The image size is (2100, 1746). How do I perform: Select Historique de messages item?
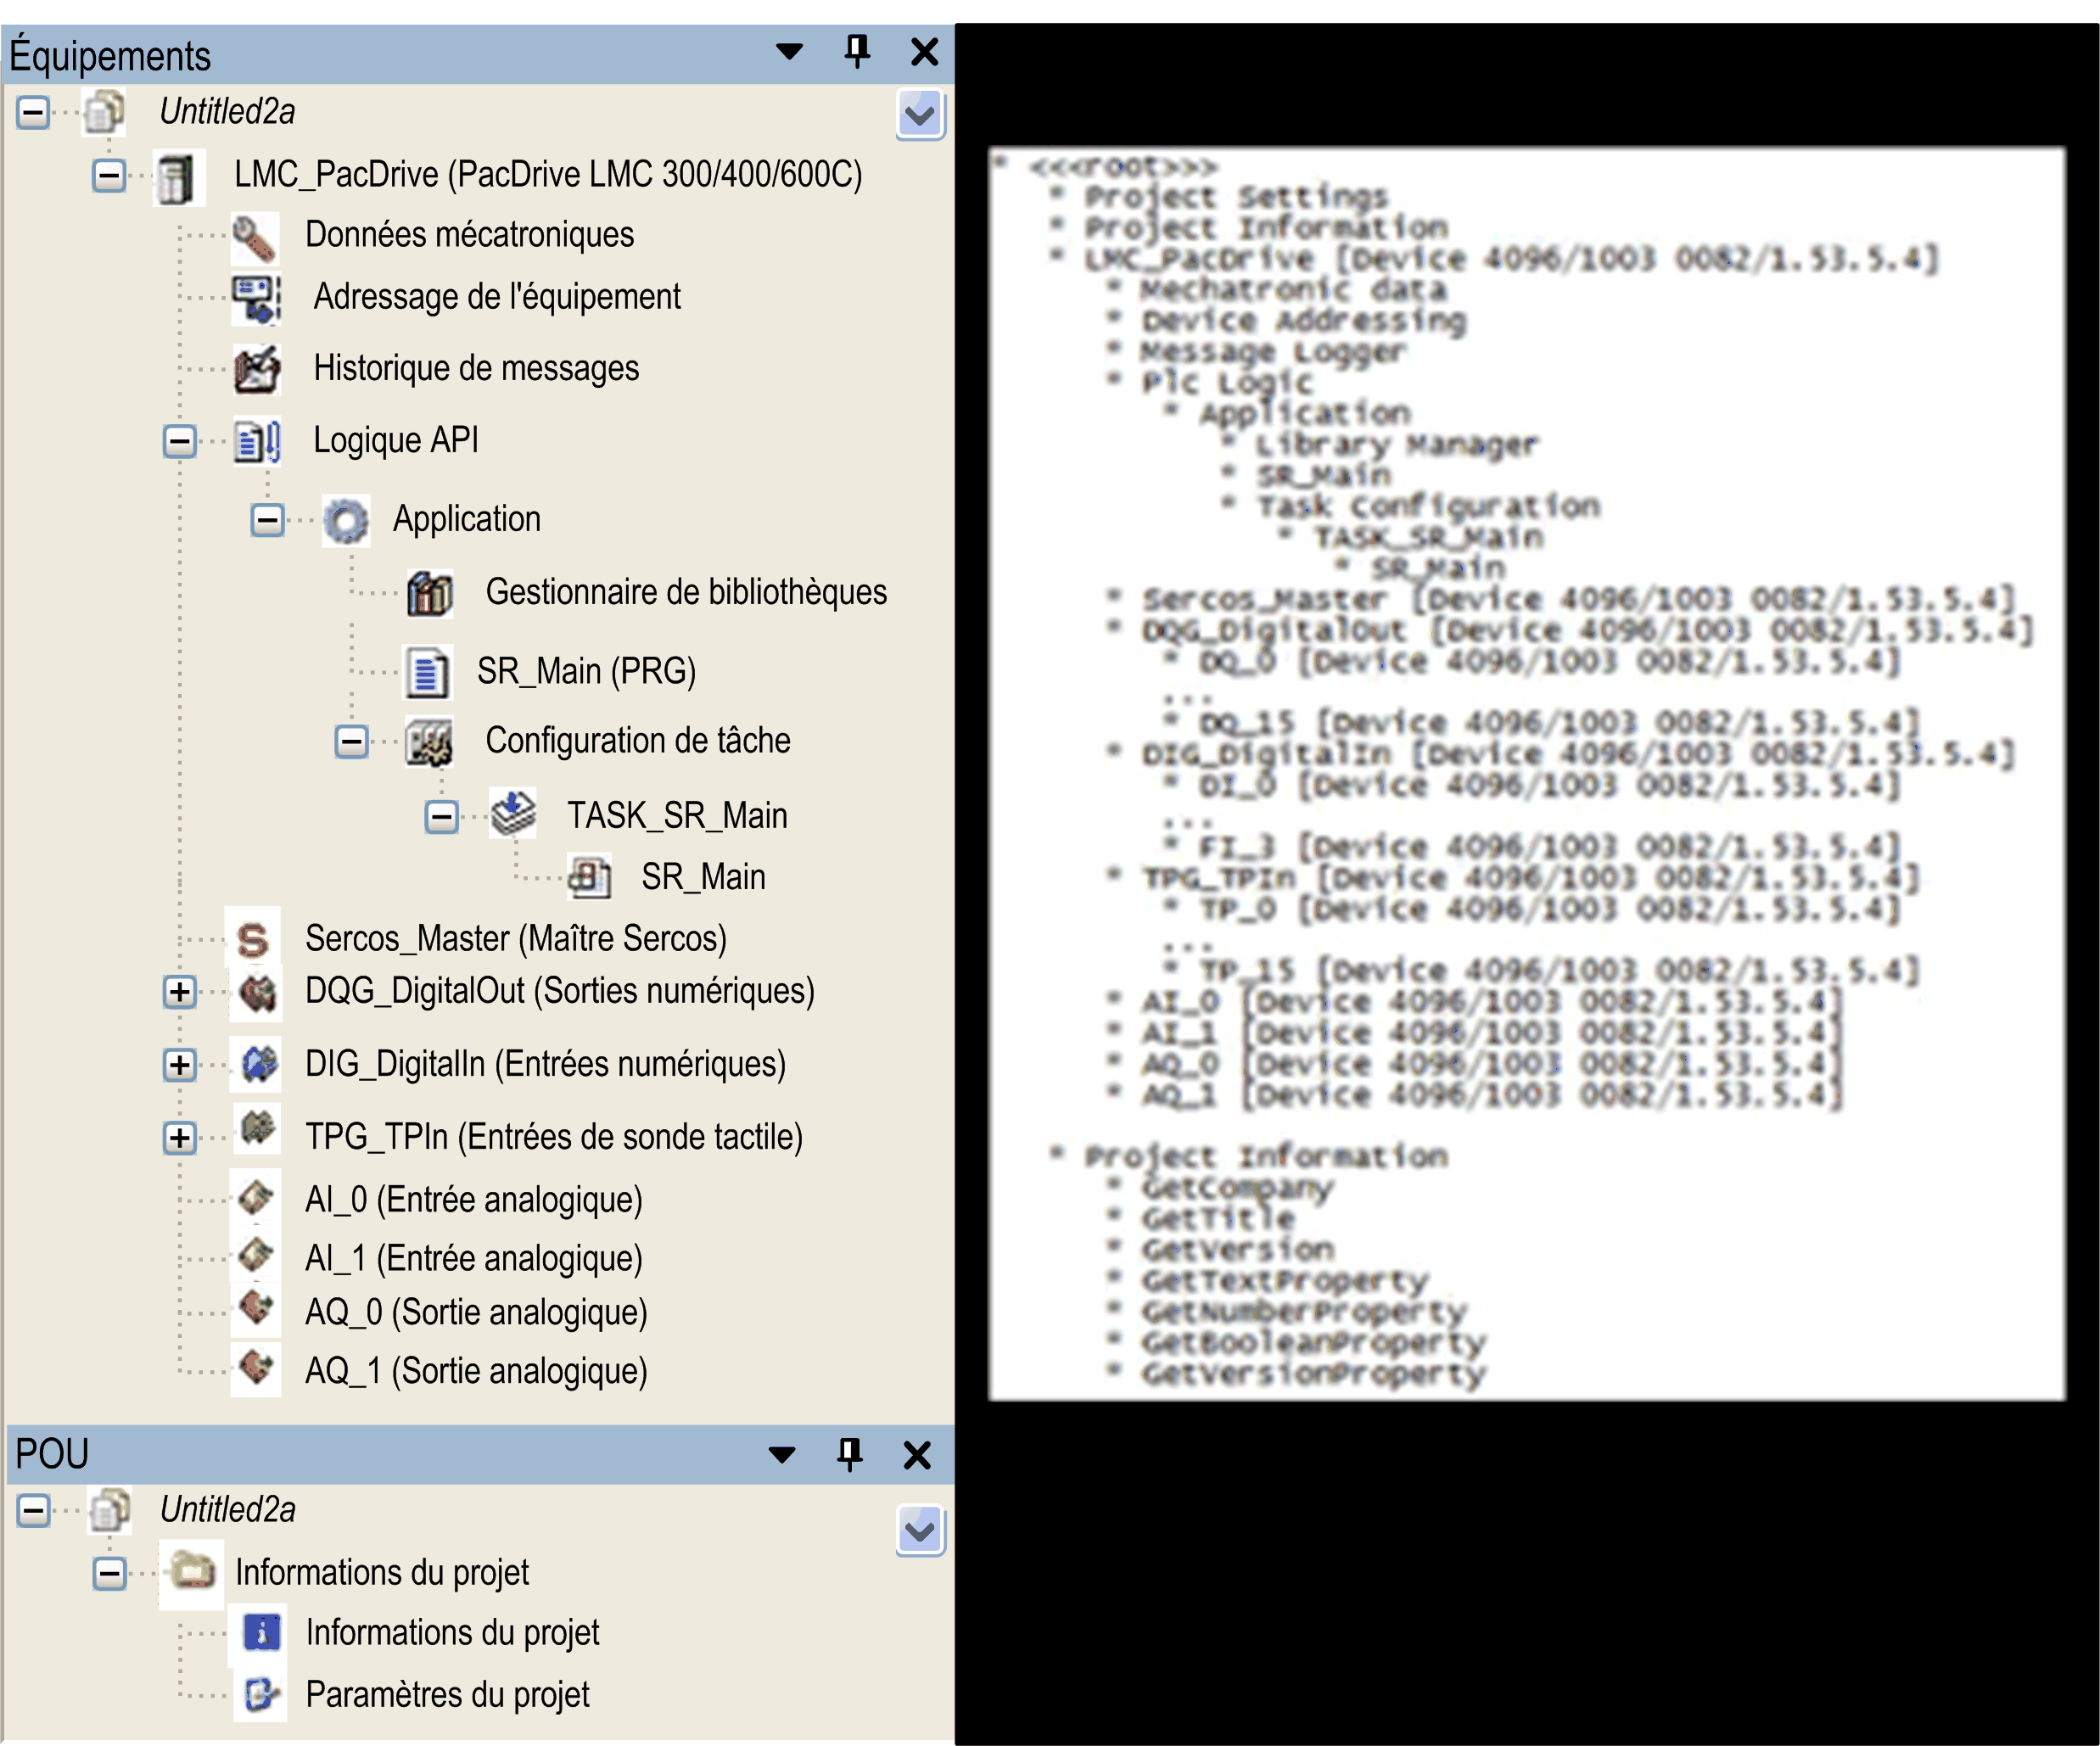point(476,369)
